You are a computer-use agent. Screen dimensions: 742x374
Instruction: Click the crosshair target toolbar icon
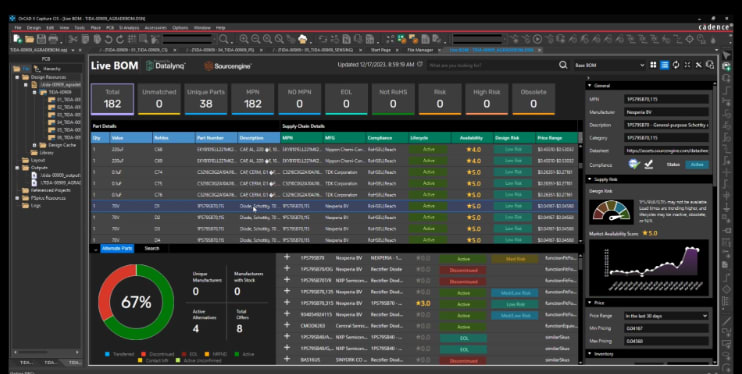coord(689,39)
